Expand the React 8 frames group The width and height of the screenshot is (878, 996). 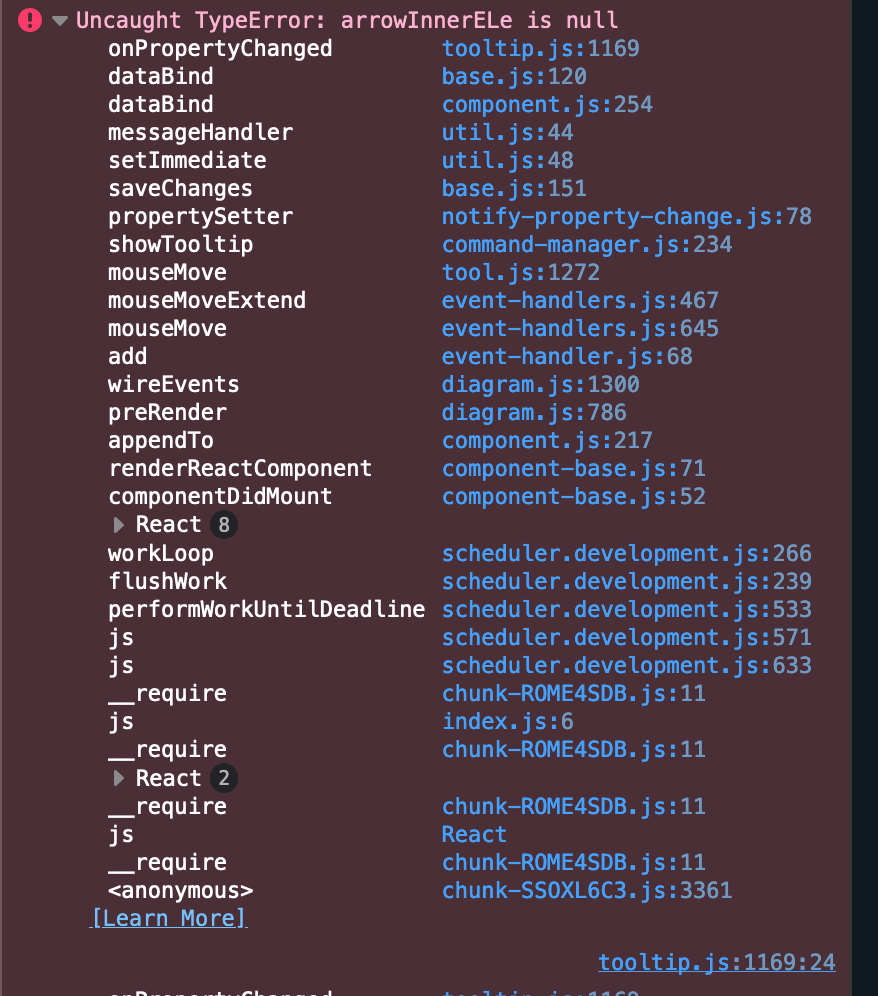119,525
